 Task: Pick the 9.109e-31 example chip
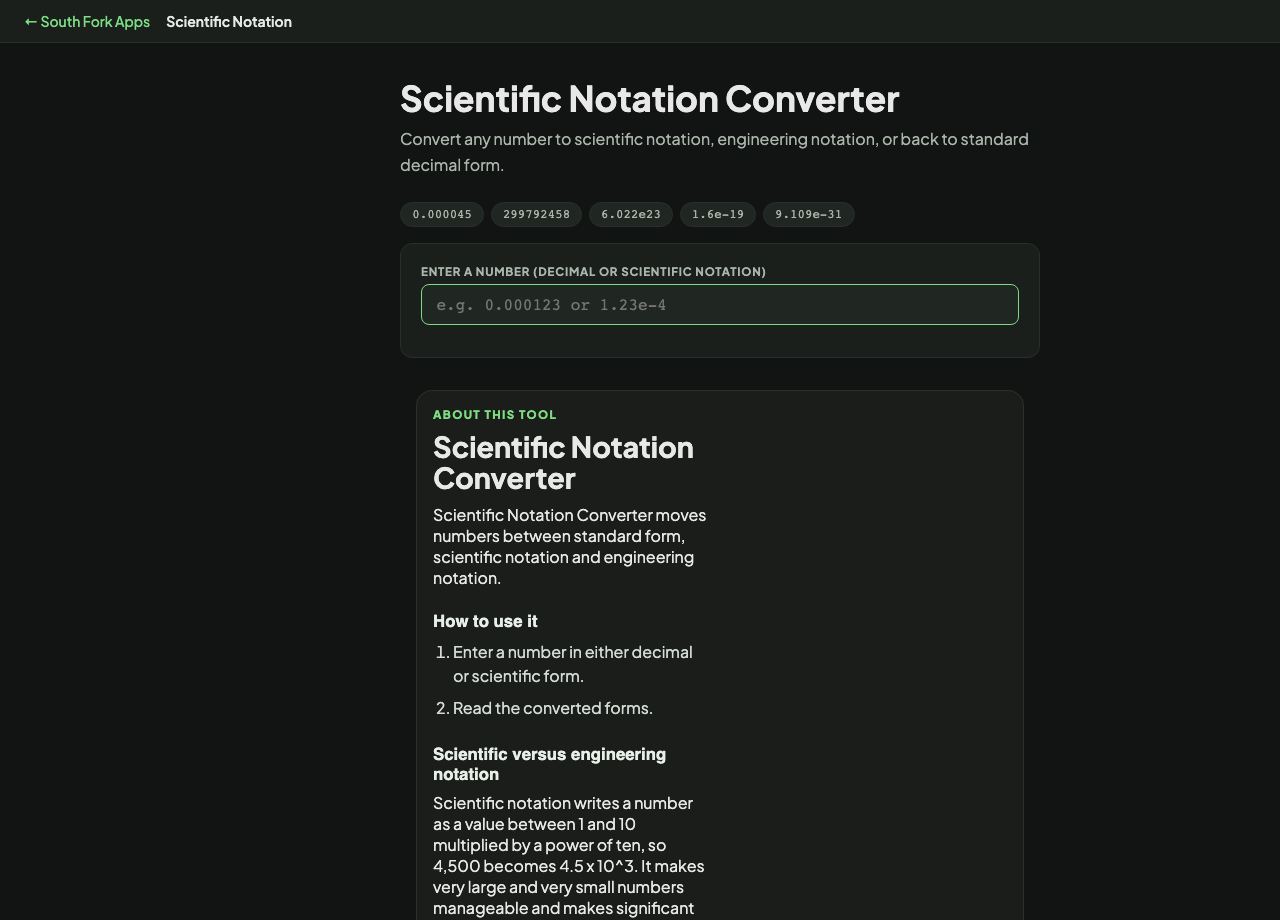tap(809, 214)
